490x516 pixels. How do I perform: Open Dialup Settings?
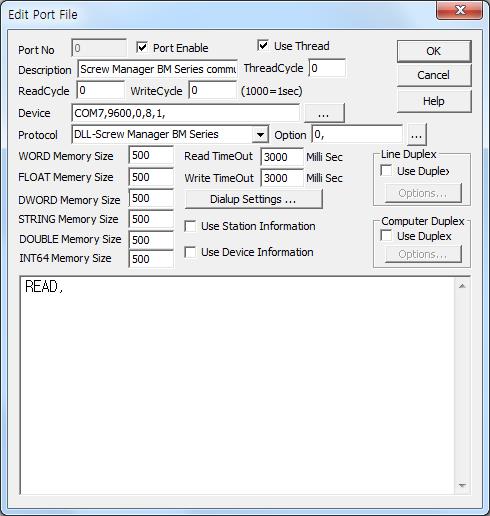click(253, 199)
